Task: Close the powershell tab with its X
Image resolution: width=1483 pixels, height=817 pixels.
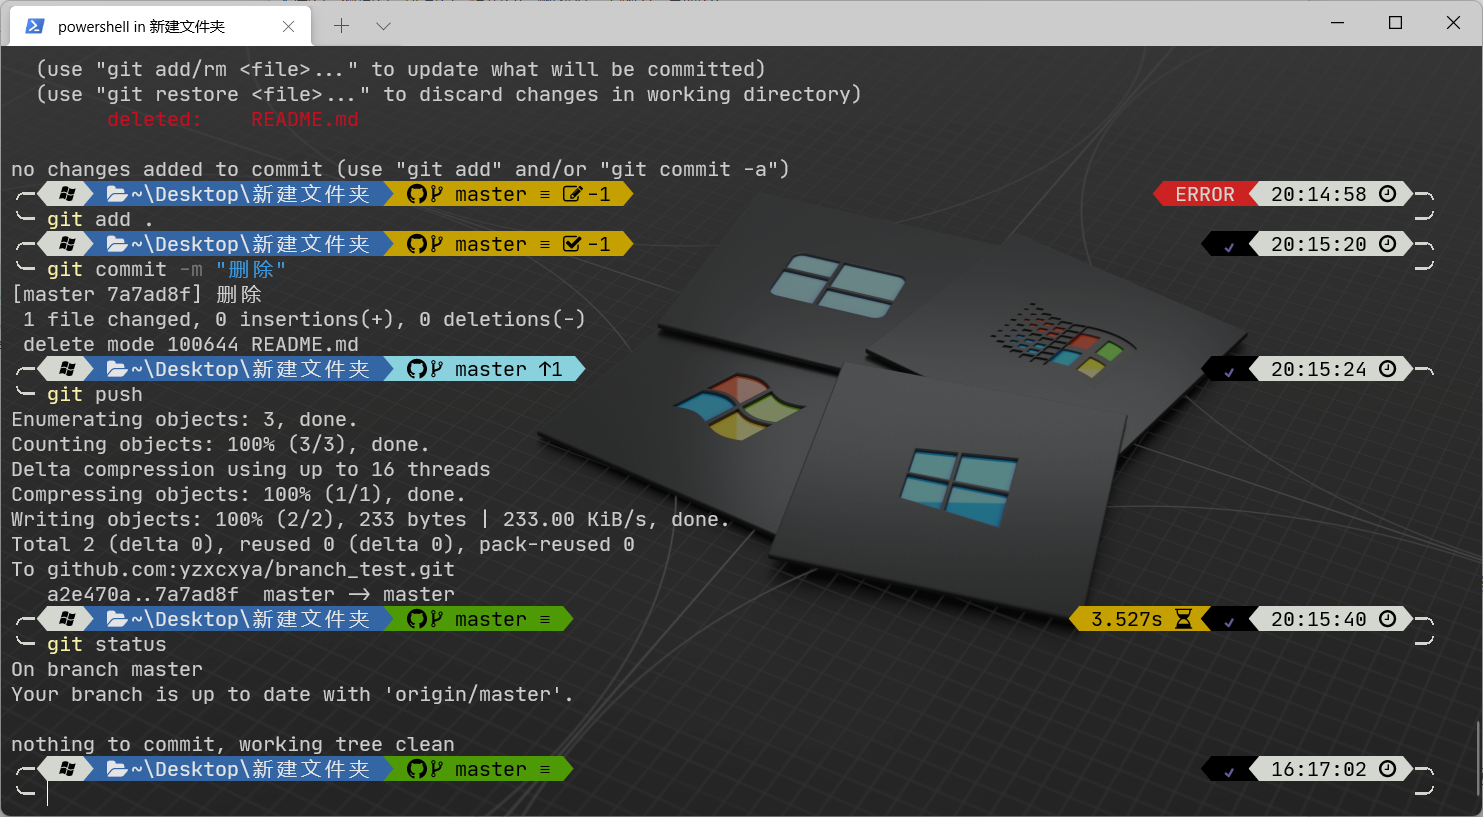Action: point(288,27)
